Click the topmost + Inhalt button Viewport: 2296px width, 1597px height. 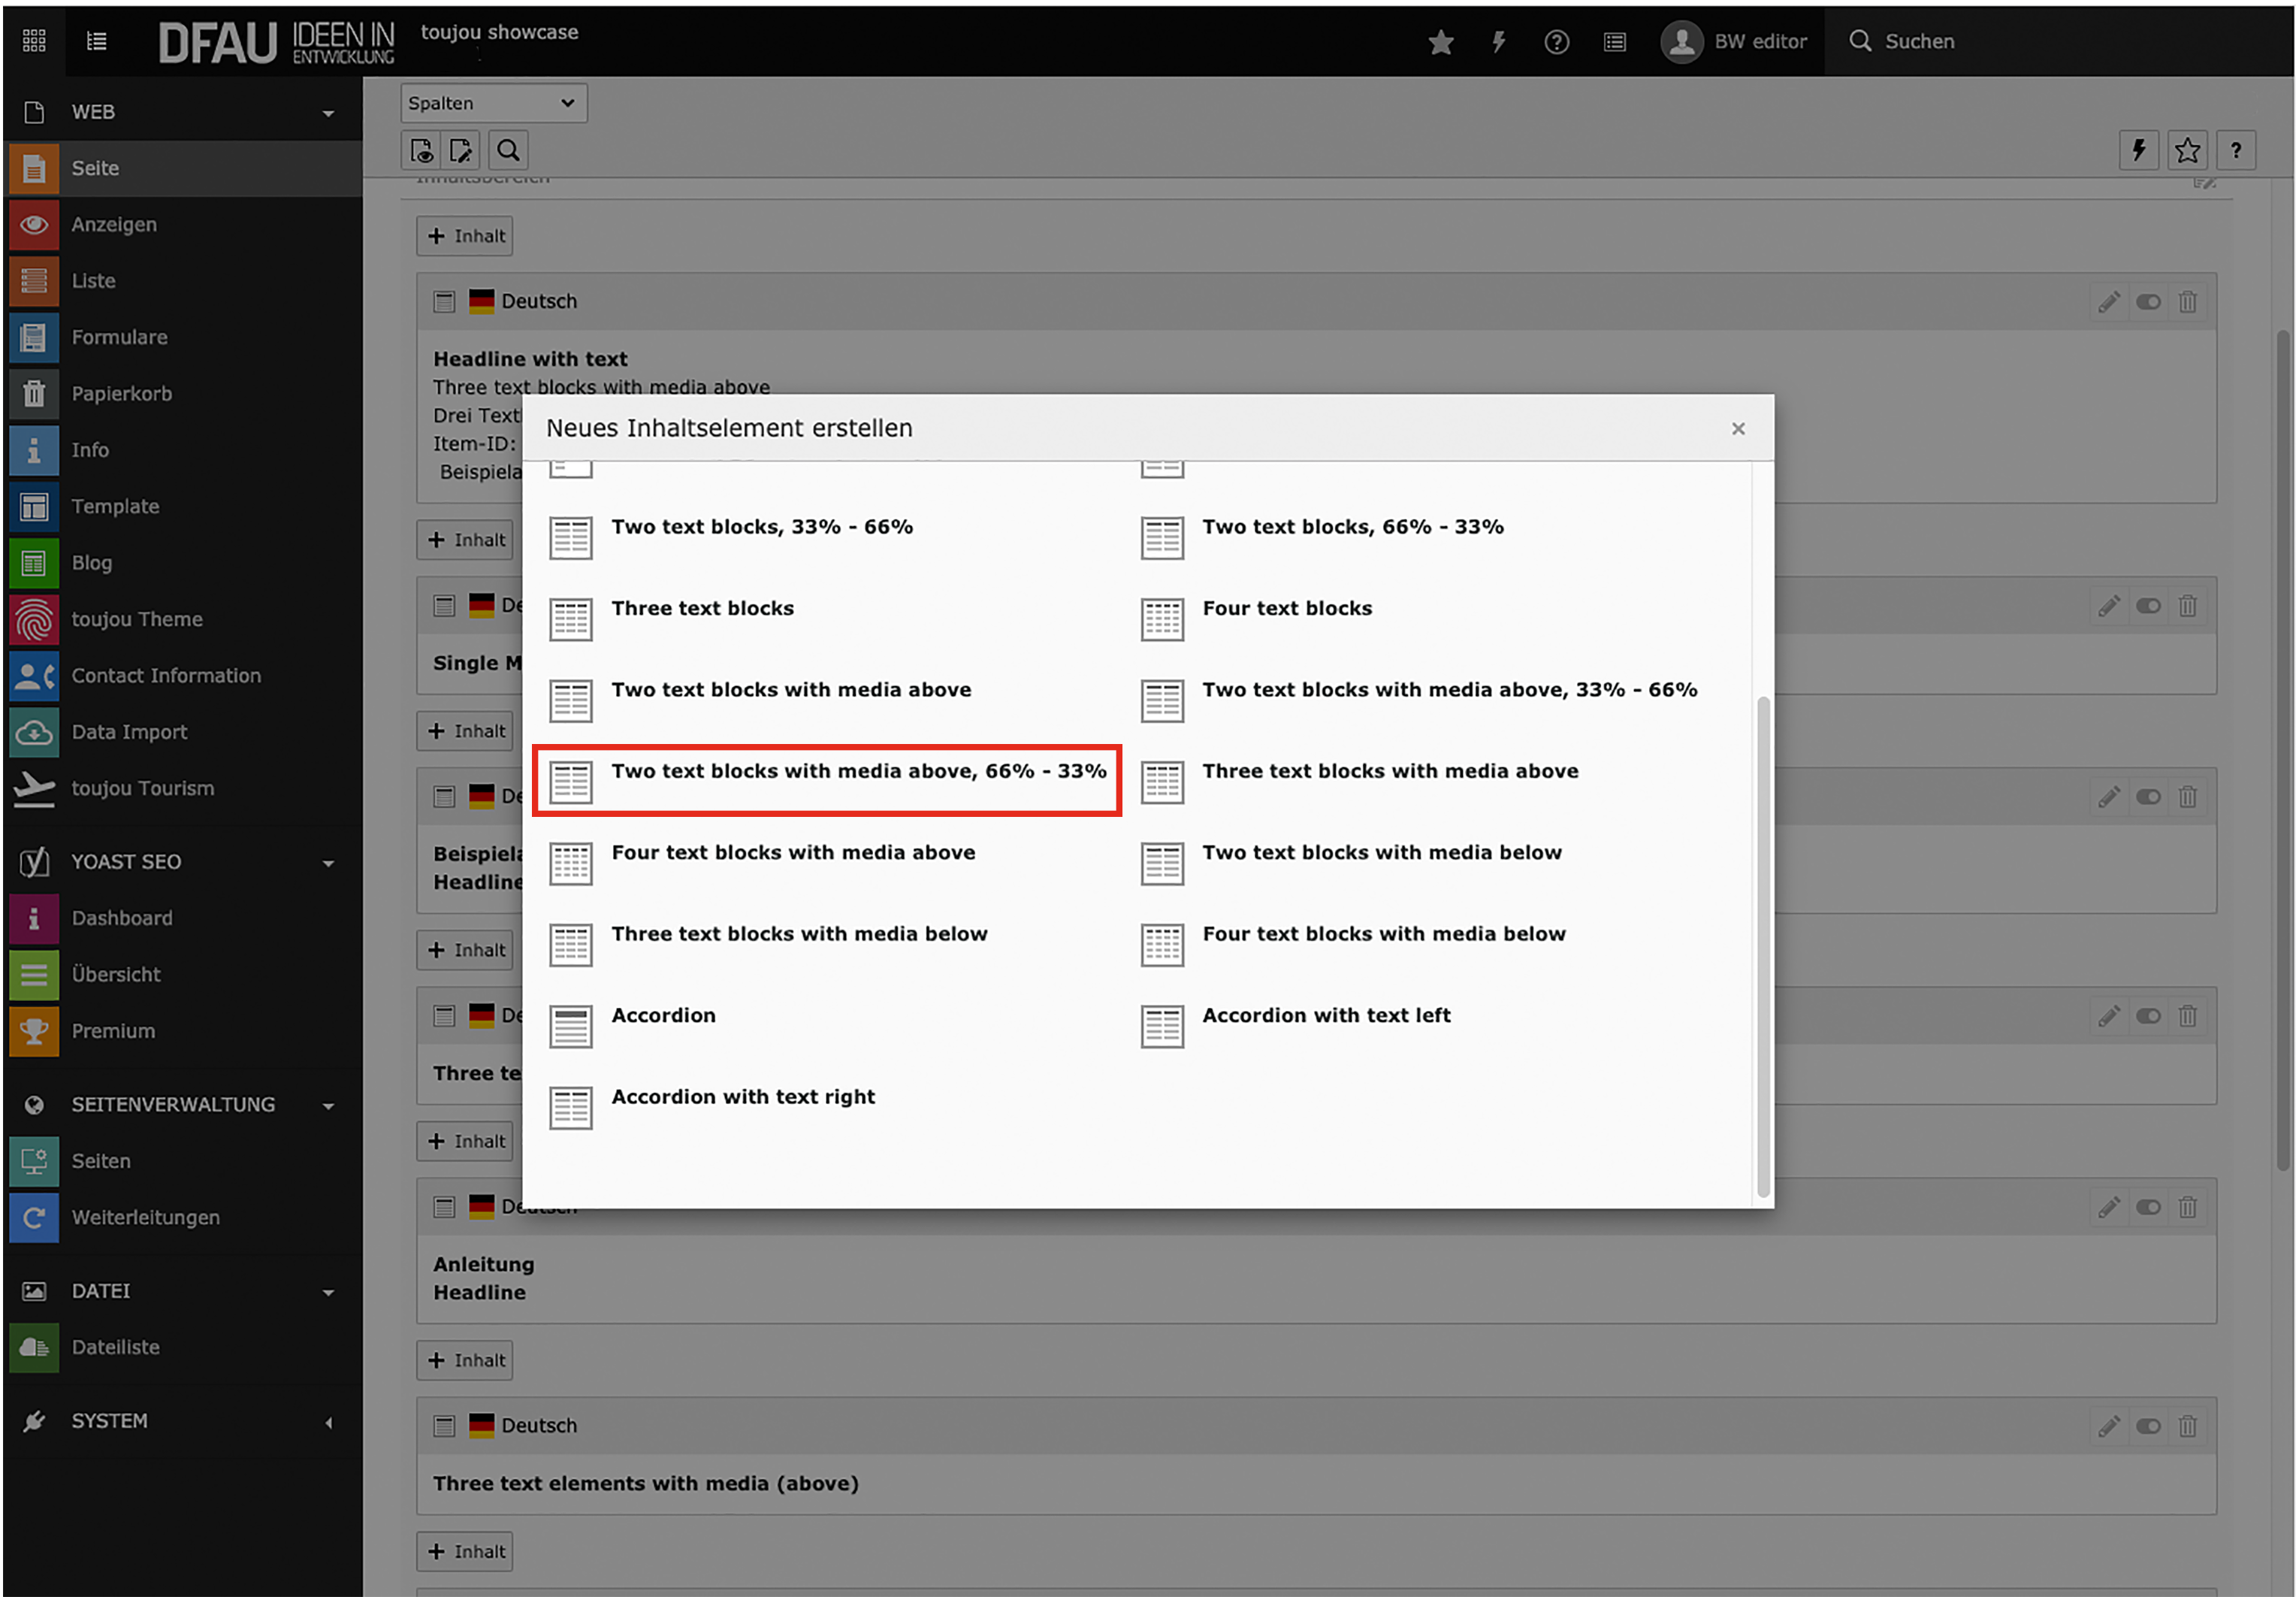(x=465, y=236)
